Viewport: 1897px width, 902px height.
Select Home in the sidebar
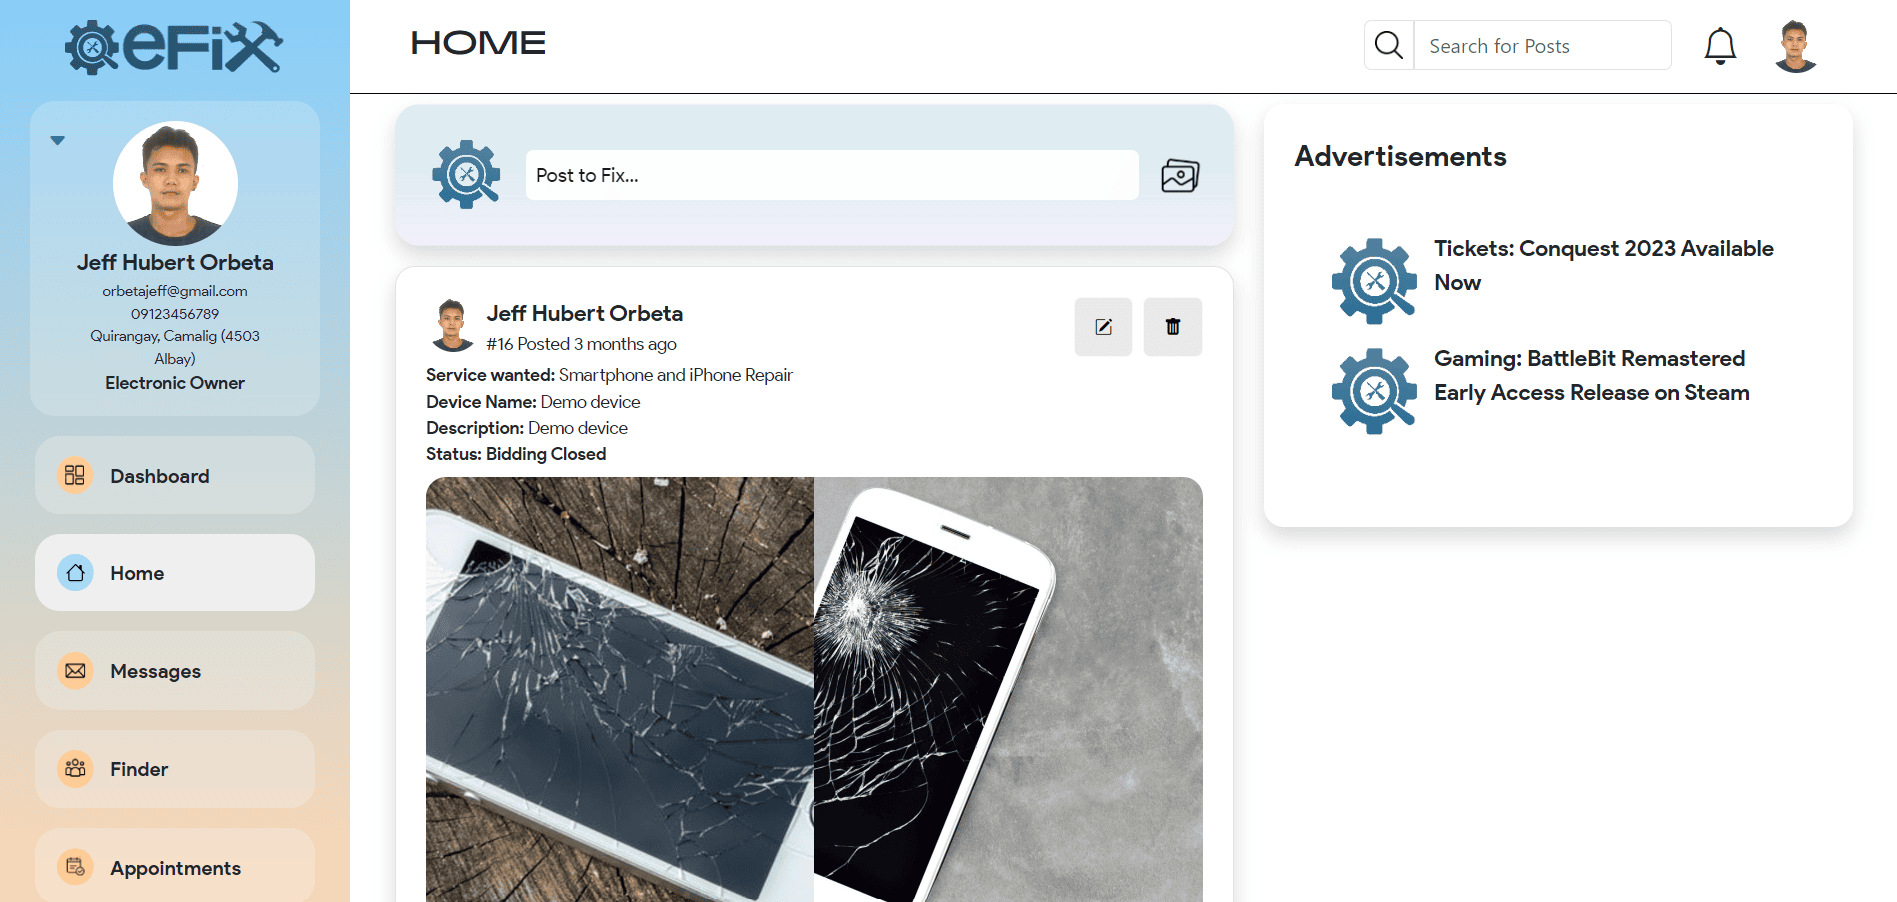(x=175, y=573)
